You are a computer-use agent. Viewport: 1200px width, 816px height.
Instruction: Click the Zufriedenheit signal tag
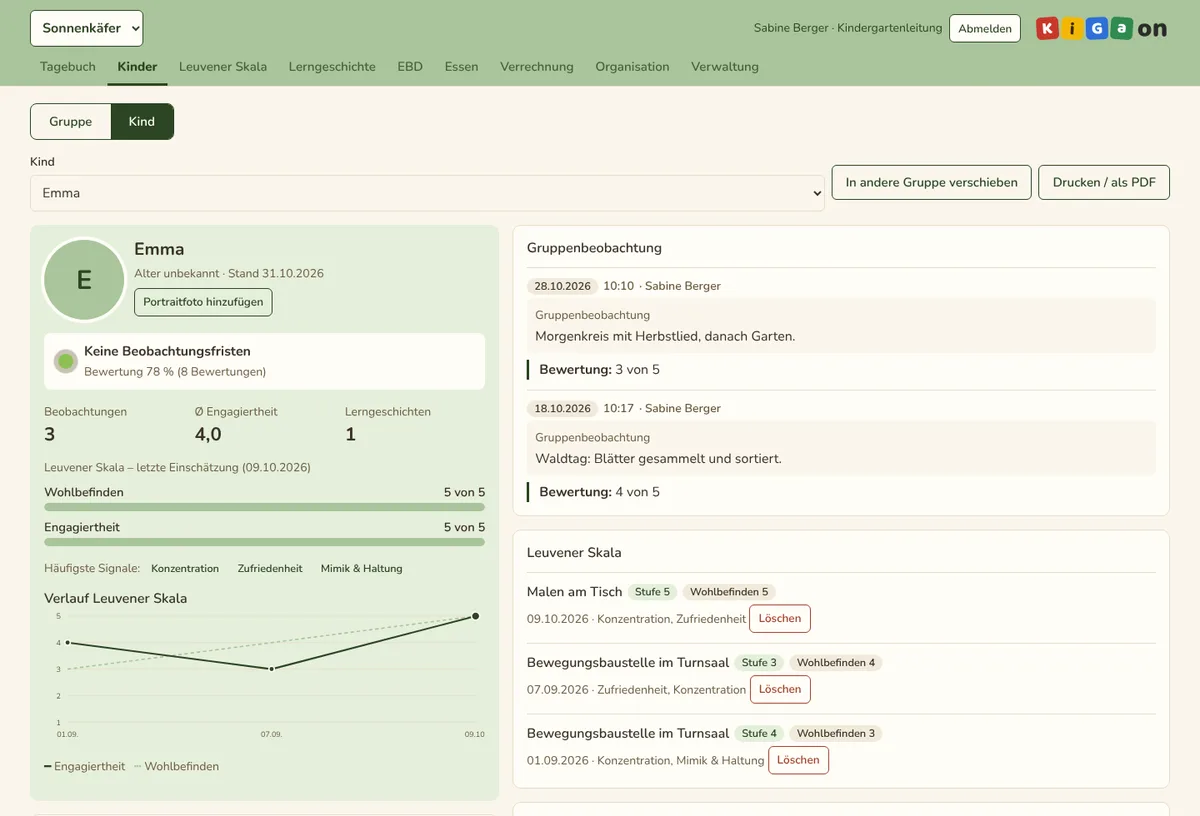(270, 569)
